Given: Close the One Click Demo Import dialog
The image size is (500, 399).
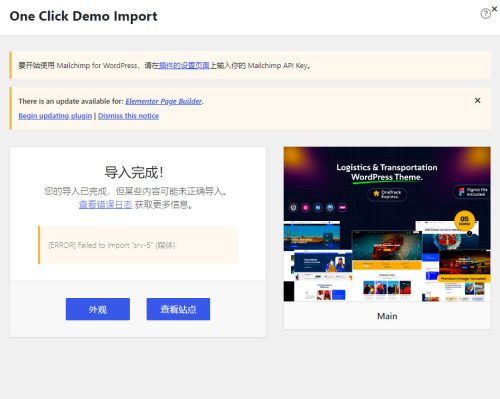Looking at the screenshot, I should click(495, 9).
